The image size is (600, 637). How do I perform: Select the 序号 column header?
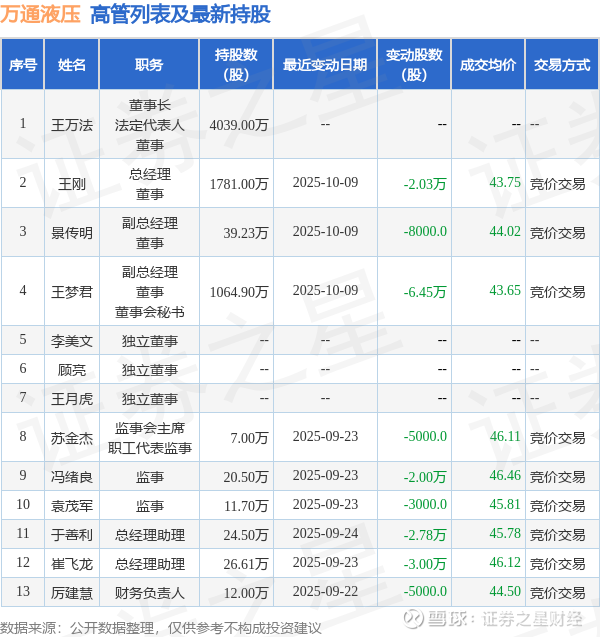(23, 65)
